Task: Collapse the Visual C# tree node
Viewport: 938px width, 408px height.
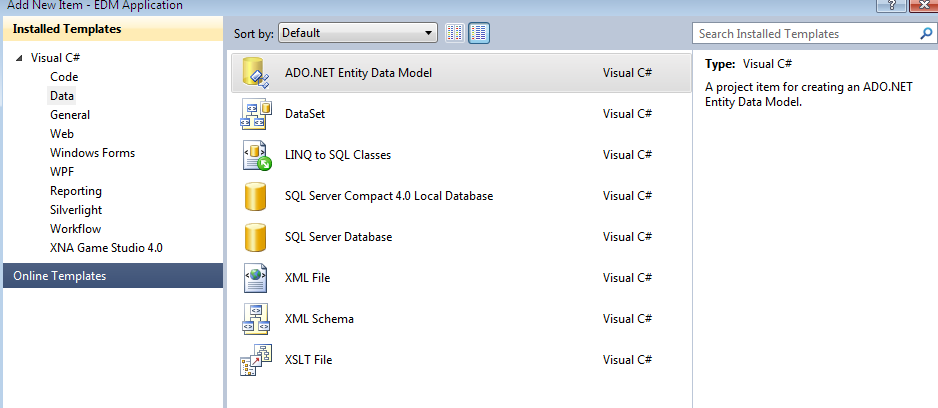Action: 18,59
